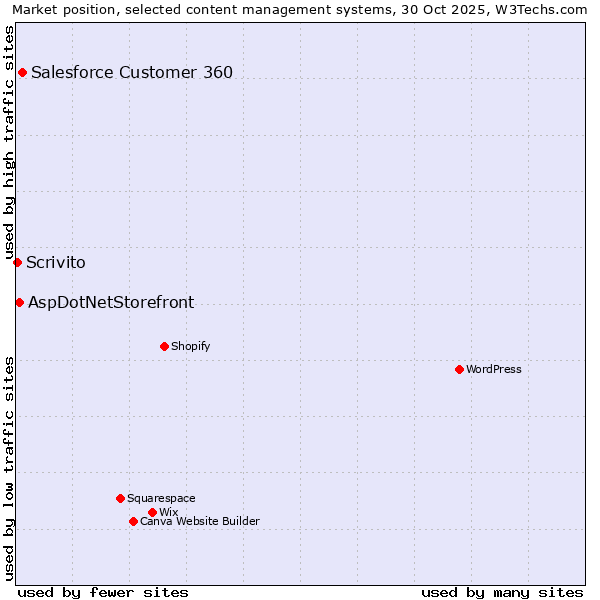Click the red marker for Salesforce Customer 360

(22, 72)
